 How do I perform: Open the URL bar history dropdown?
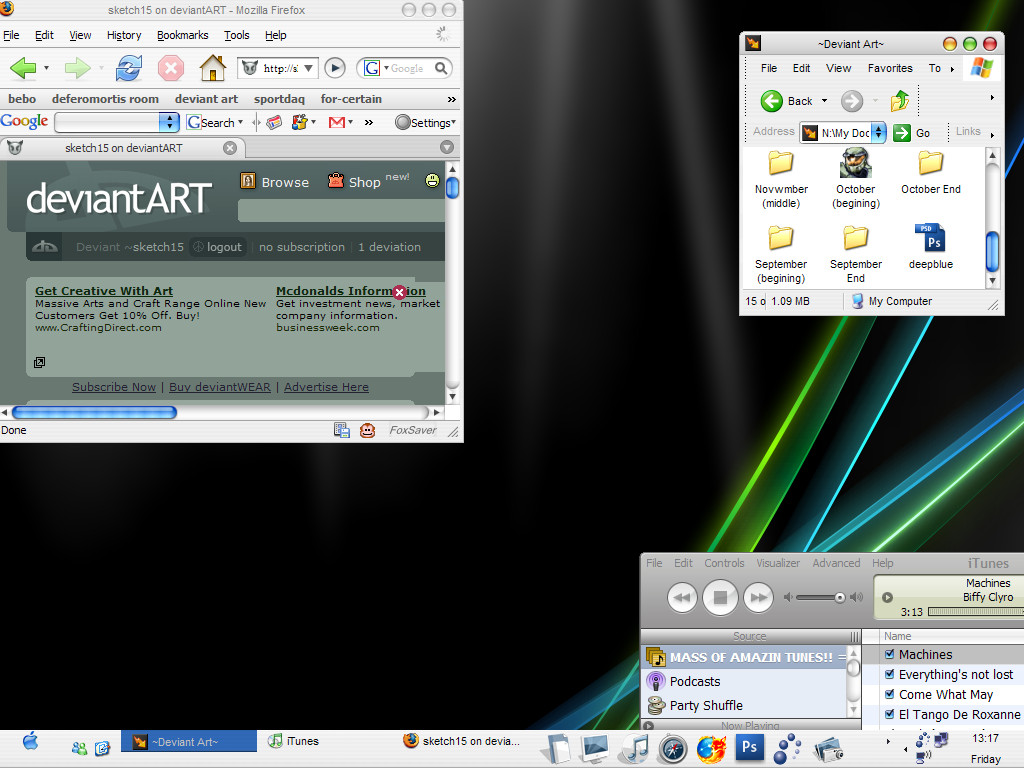coord(308,68)
